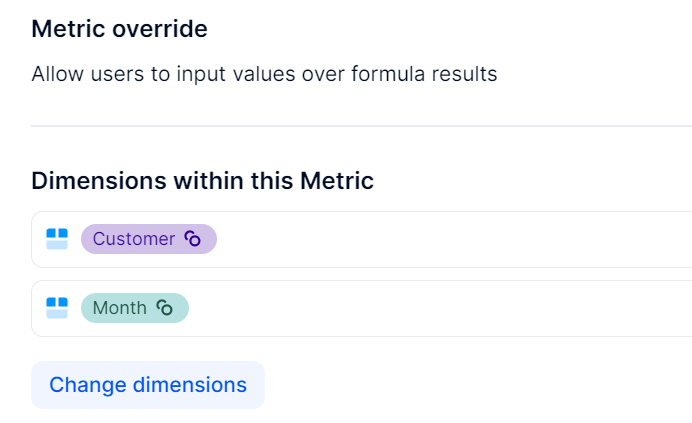
Task: Click the word Customer inside the purple tag
Action: click(x=134, y=239)
